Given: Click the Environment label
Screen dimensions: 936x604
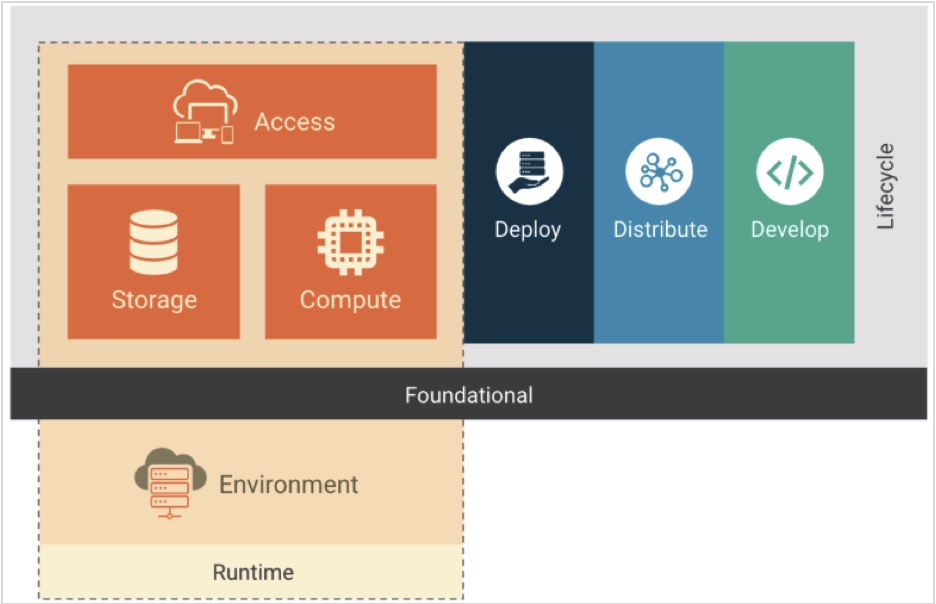Looking at the screenshot, I should [288, 485].
